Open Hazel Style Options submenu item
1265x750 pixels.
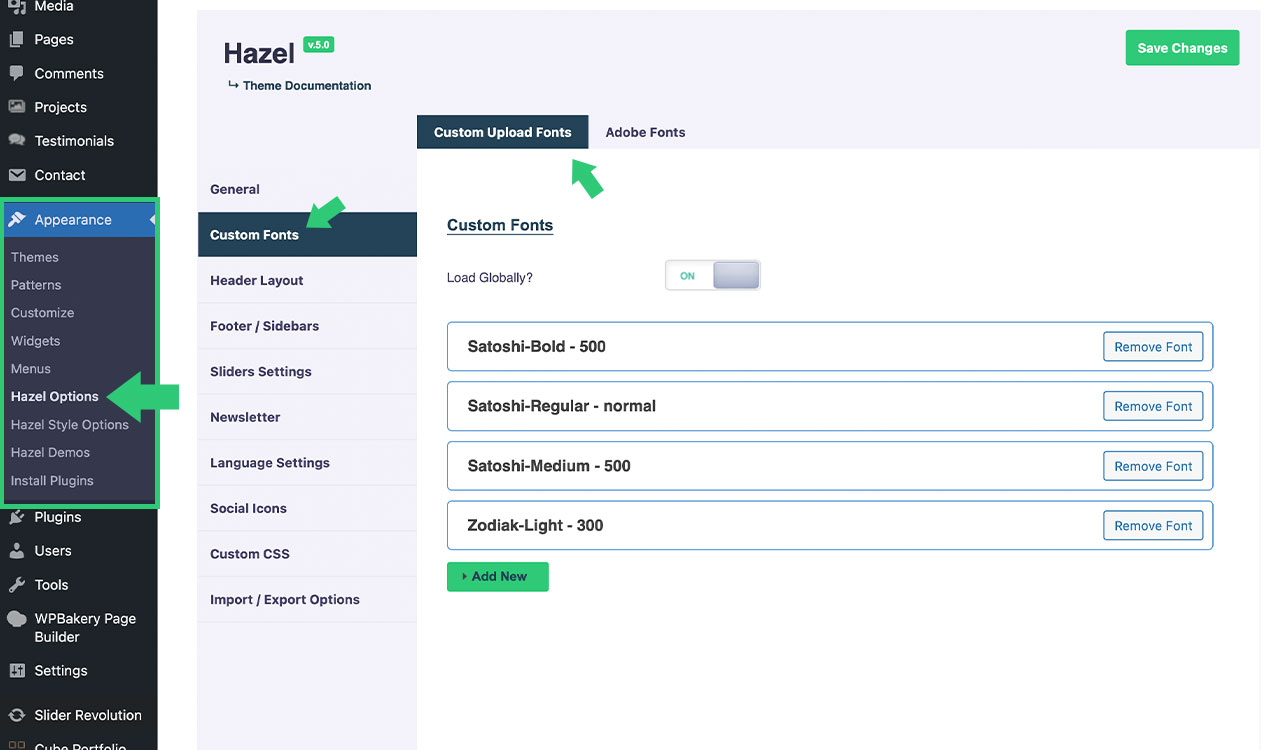pyautogui.click(x=70, y=425)
